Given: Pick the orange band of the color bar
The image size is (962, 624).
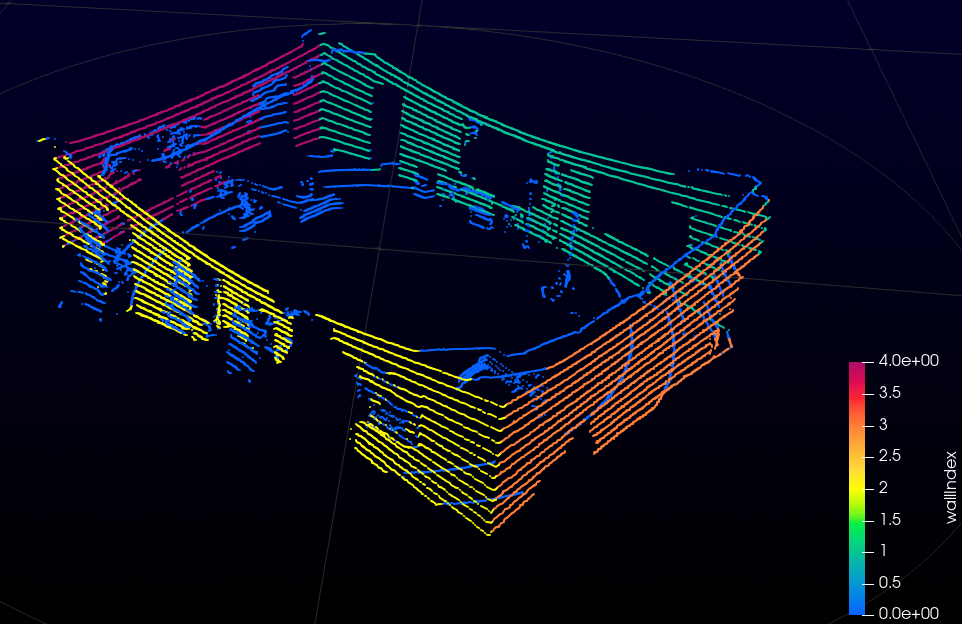Looking at the screenshot, I should click(856, 430).
